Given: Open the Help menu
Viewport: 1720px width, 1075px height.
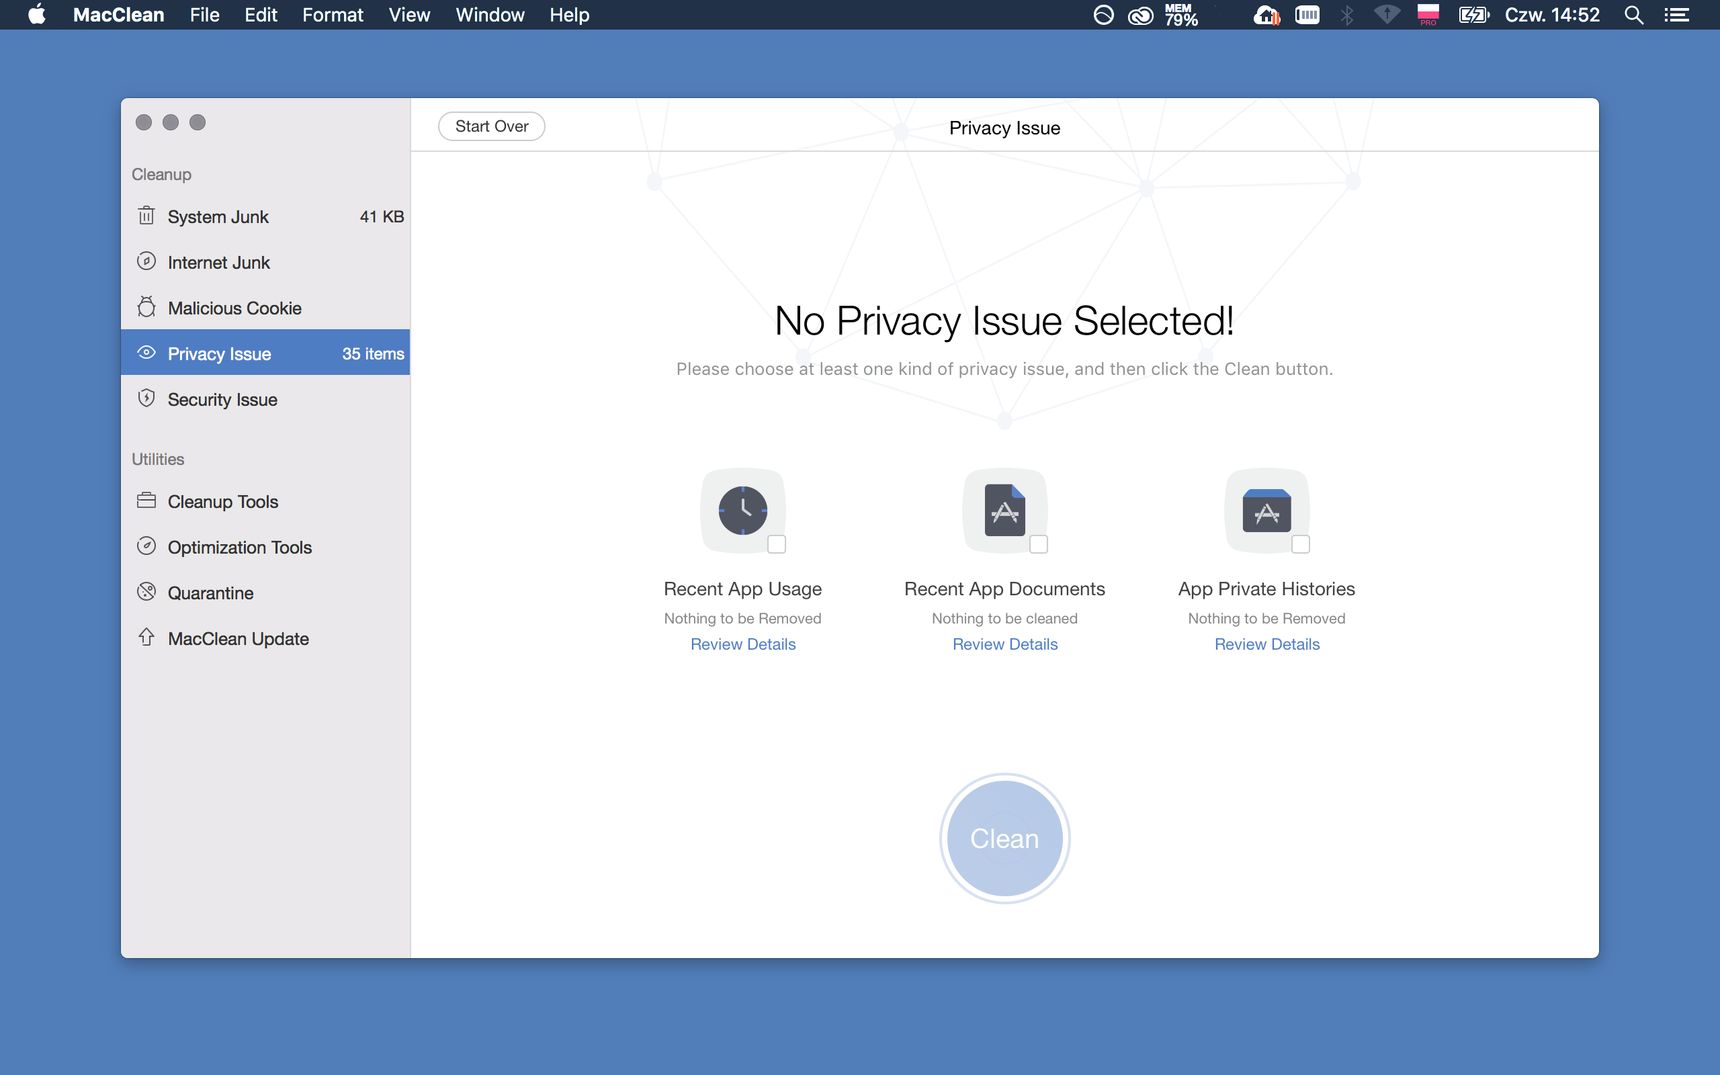Looking at the screenshot, I should 569,15.
